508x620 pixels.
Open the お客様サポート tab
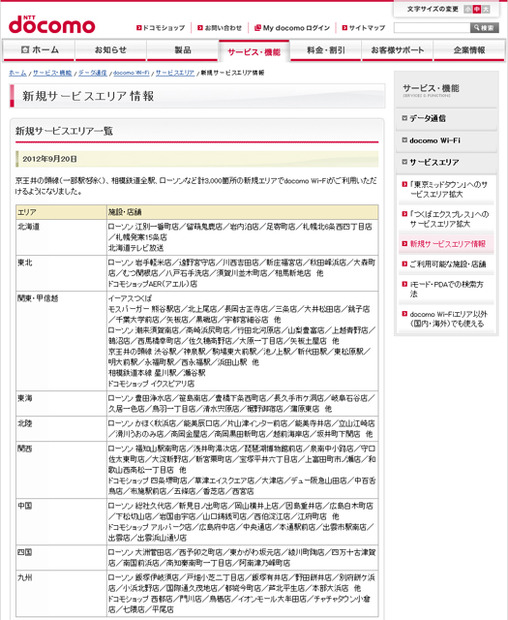[x=397, y=51]
